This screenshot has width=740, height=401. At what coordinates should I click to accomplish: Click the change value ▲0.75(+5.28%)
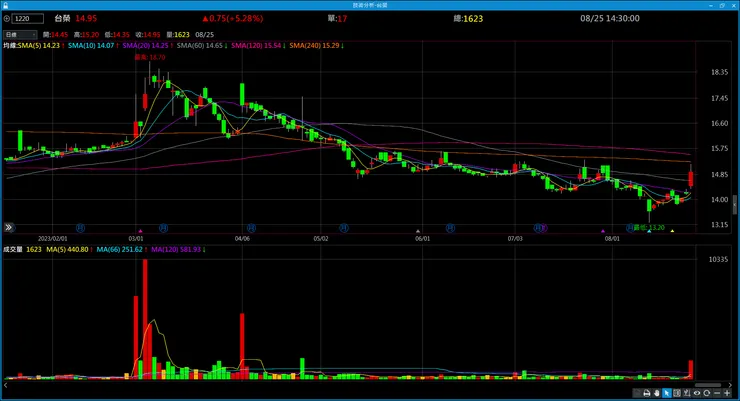[233, 18]
